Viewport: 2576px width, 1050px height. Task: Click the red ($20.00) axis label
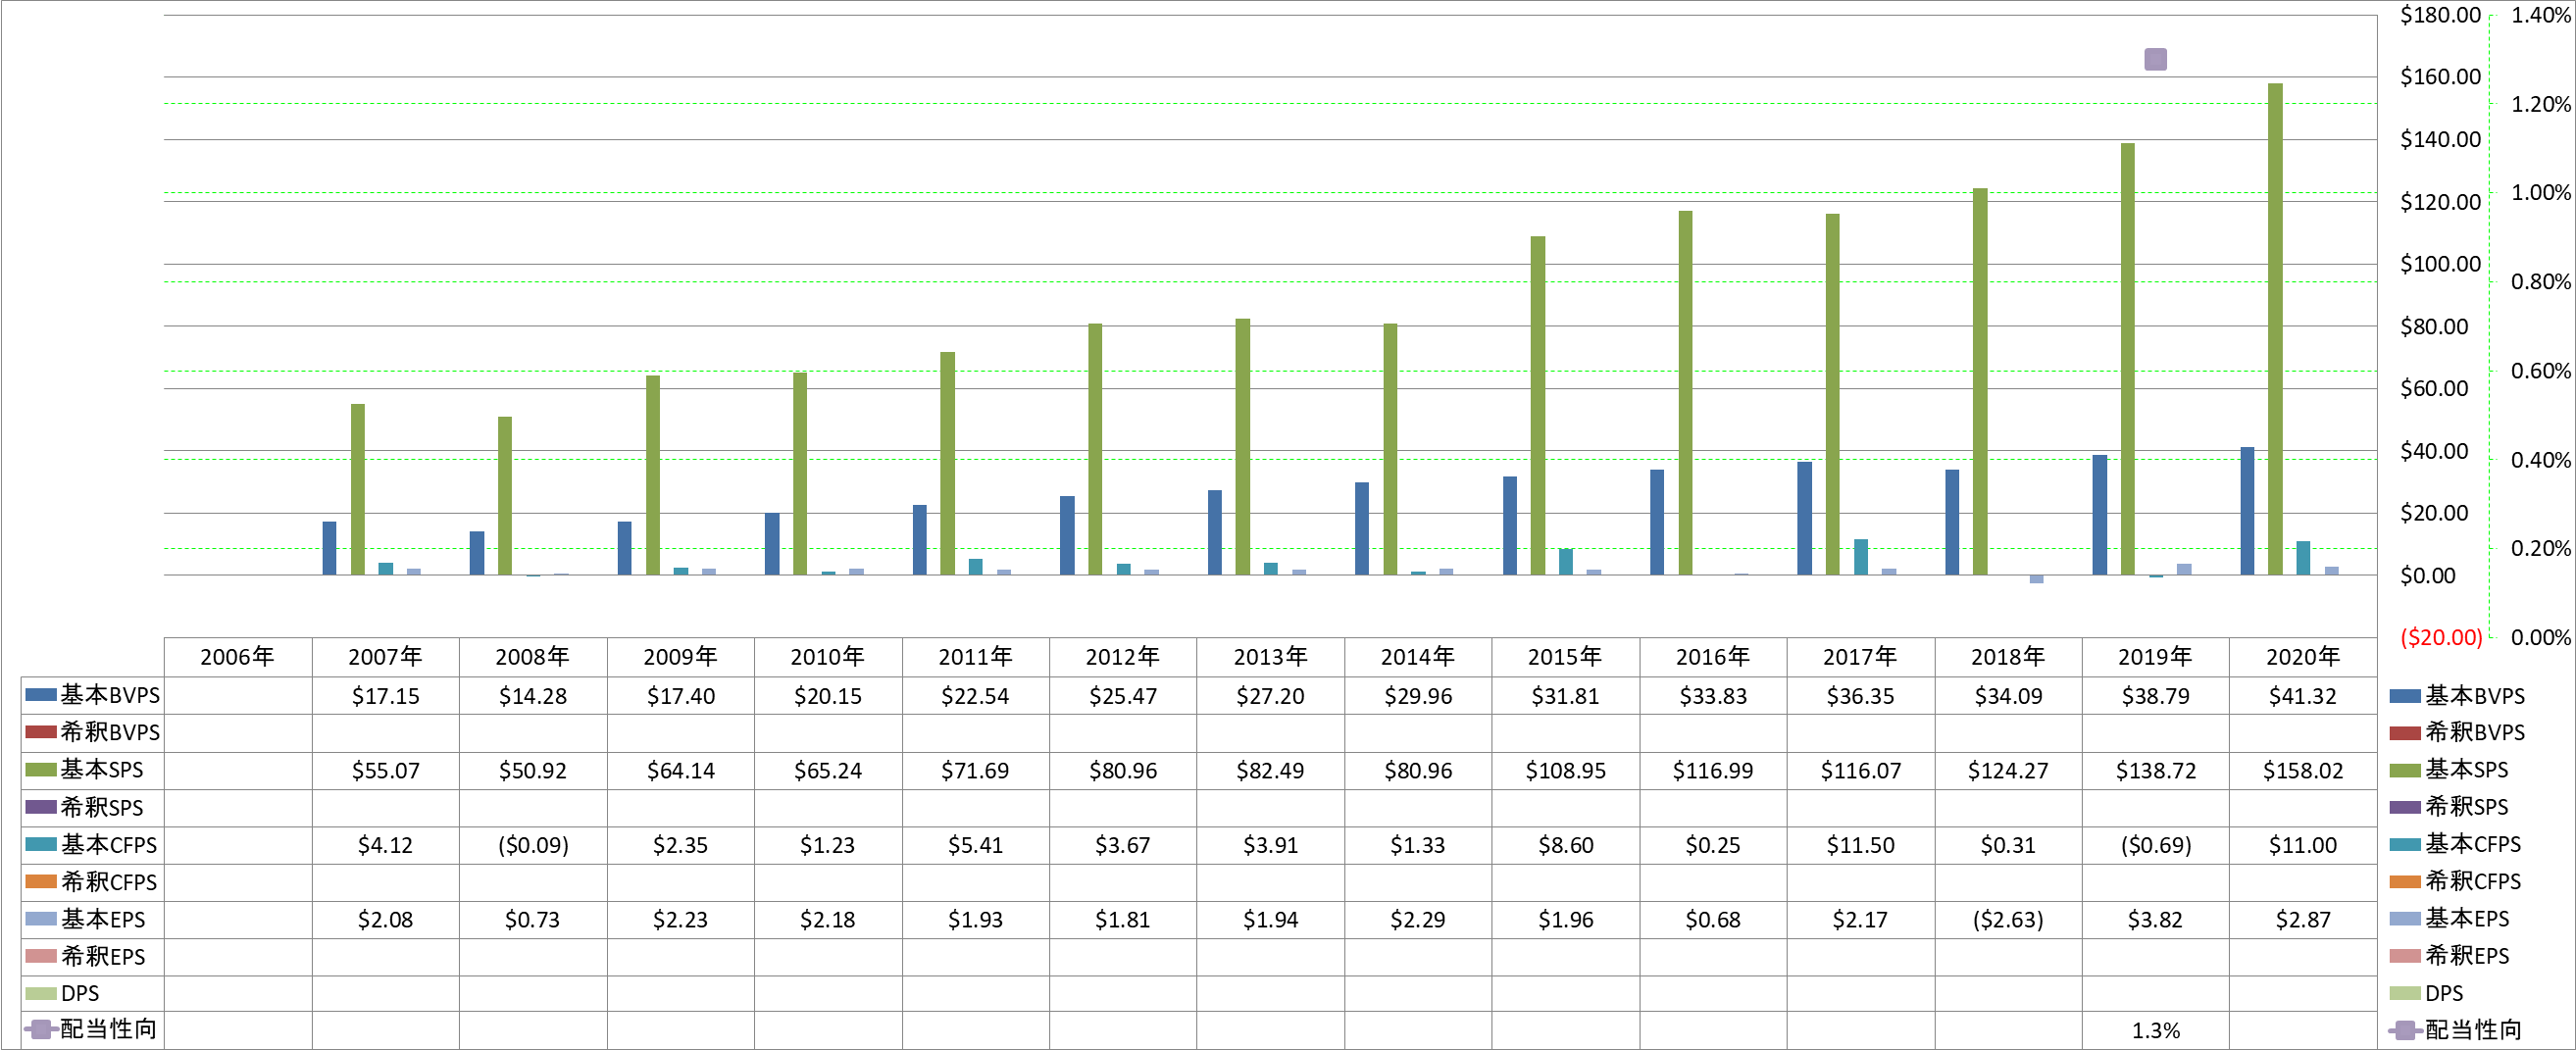pyautogui.click(x=2441, y=638)
